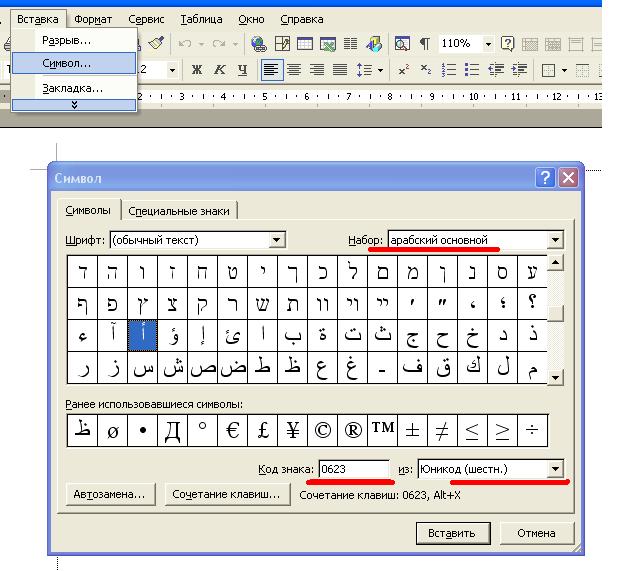Click decrease indent icon
This screenshot has height=571, width=628.
tap(496, 70)
